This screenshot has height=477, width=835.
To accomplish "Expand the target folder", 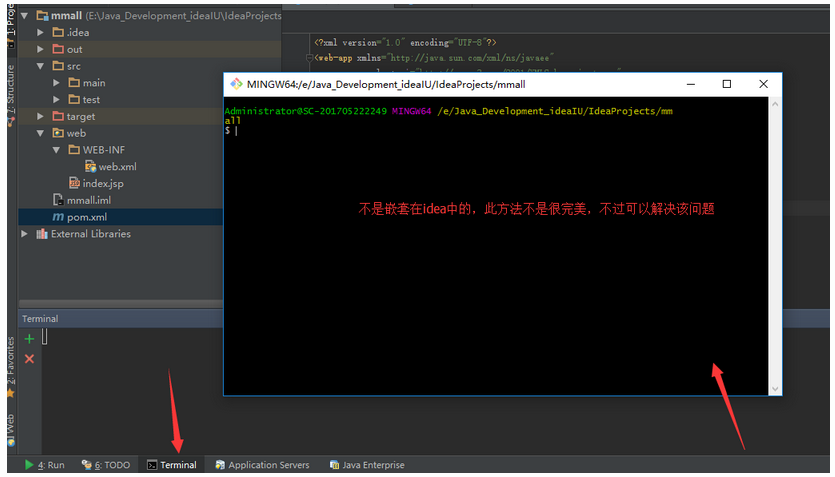I will (41, 116).
